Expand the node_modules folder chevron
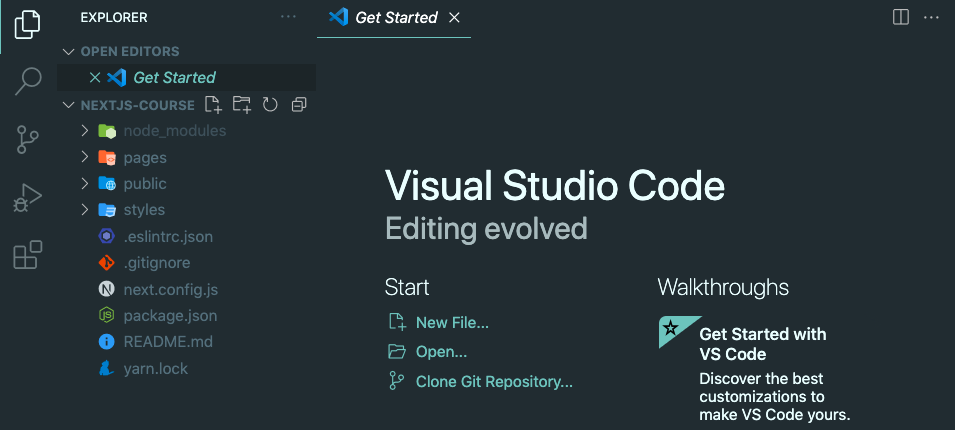Image resolution: width=955 pixels, height=430 pixels. click(85, 130)
